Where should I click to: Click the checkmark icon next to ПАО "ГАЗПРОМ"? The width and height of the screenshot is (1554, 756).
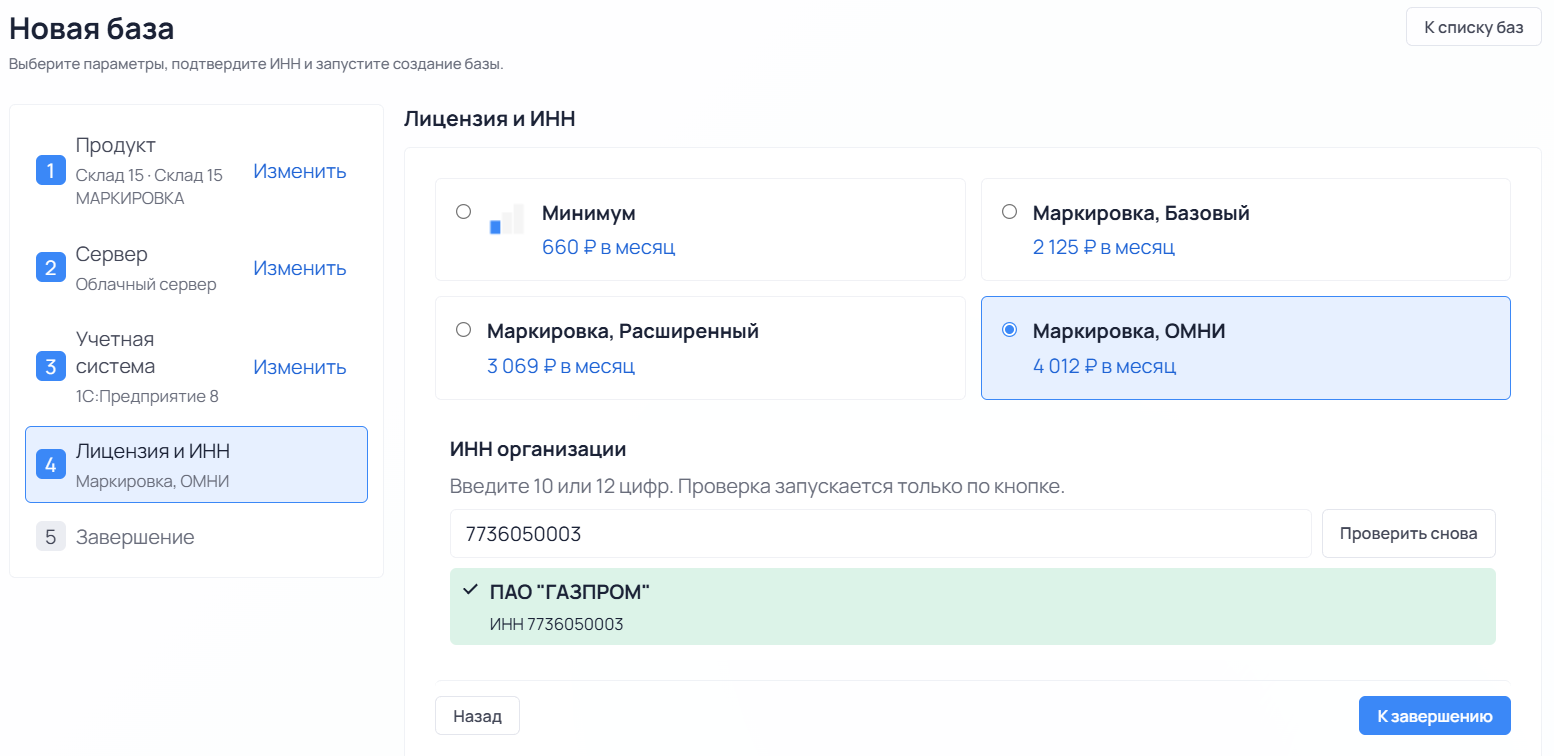[470, 591]
